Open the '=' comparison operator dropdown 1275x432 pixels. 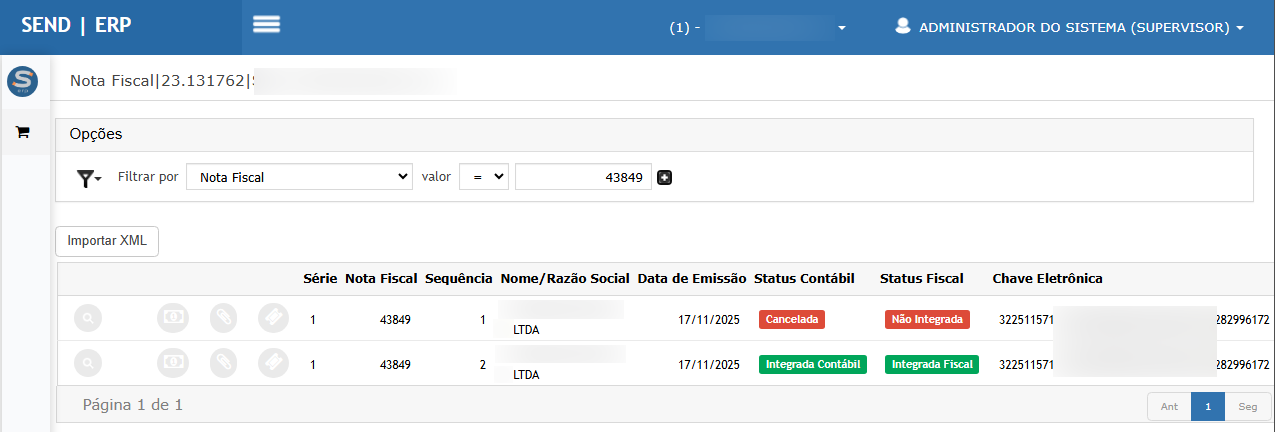[484, 177]
